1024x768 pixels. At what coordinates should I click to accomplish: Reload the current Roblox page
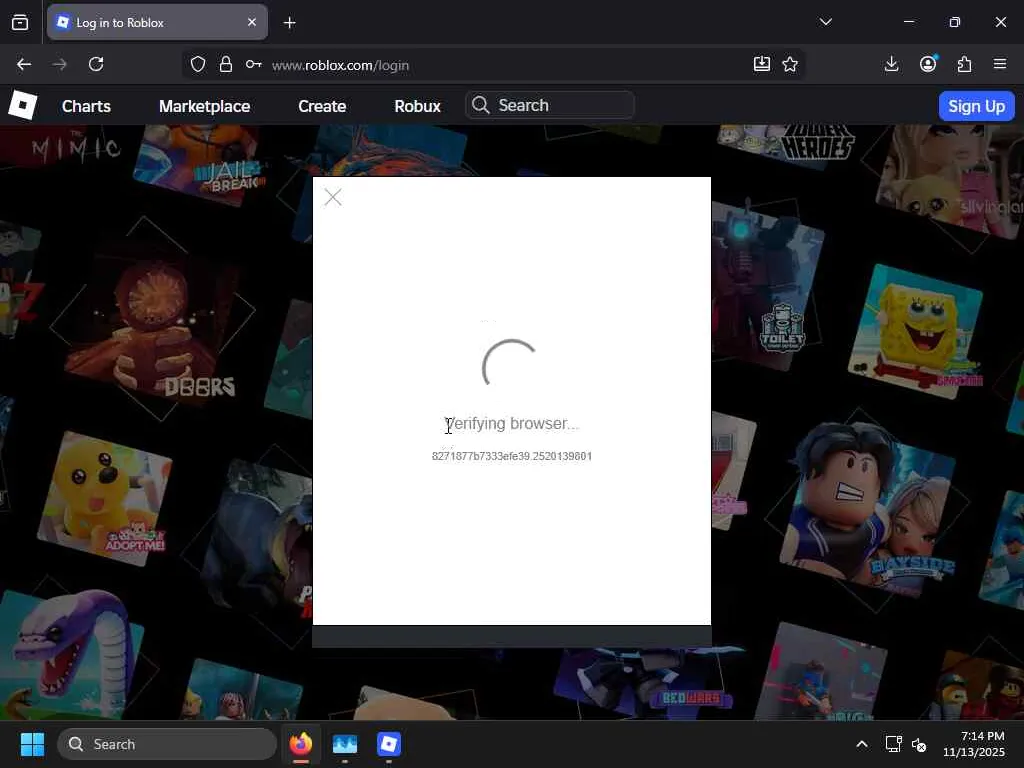pyautogui.click(x=96, y=64)
